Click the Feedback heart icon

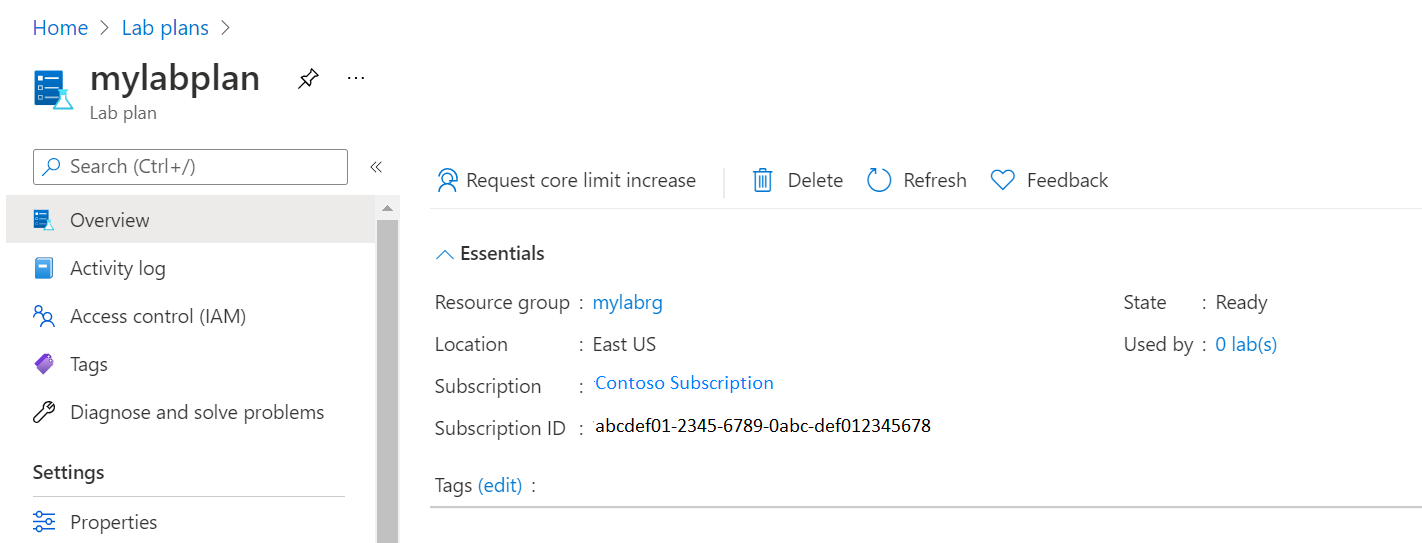(x=1002, y=180)
